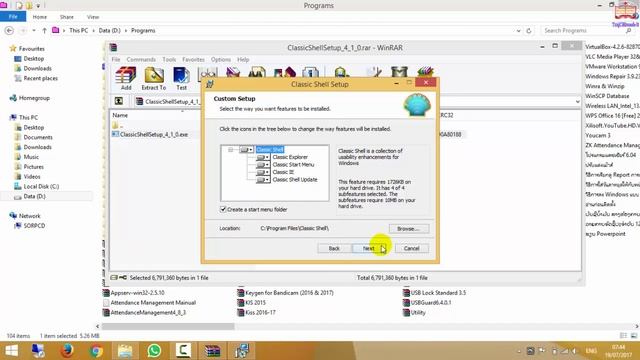This screenshot has height=360, width=640.
Task: Click Next in Classic Shell Setup
Action: [369, 248]
